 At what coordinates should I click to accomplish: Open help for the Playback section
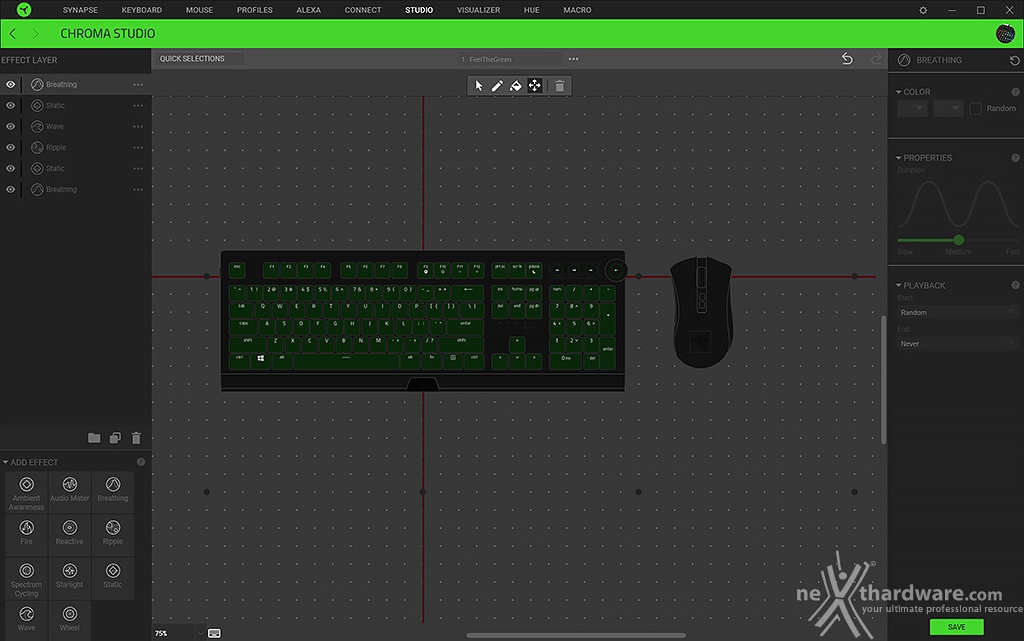[x=1016, y=285]
